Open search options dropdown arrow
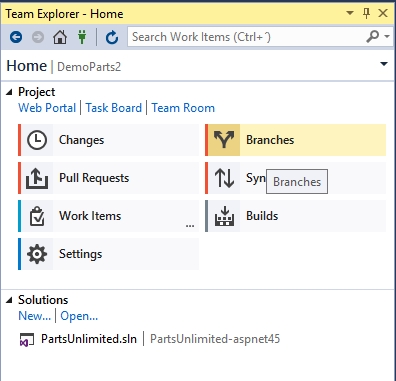The image size is (396, 381). point(387,36)
